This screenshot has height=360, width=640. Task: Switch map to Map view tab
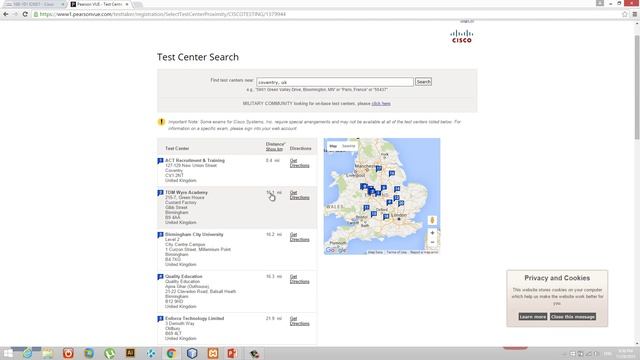333,146
